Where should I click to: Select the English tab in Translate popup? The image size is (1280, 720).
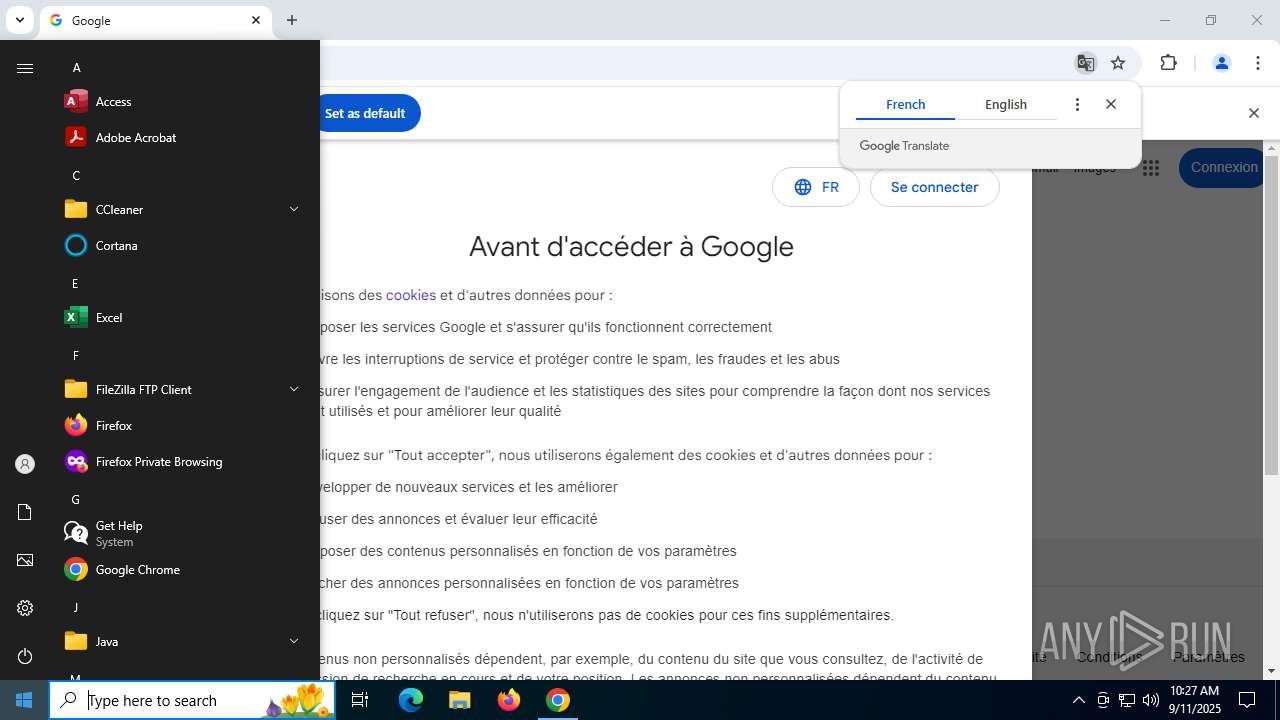click(x=1006, y=104)
